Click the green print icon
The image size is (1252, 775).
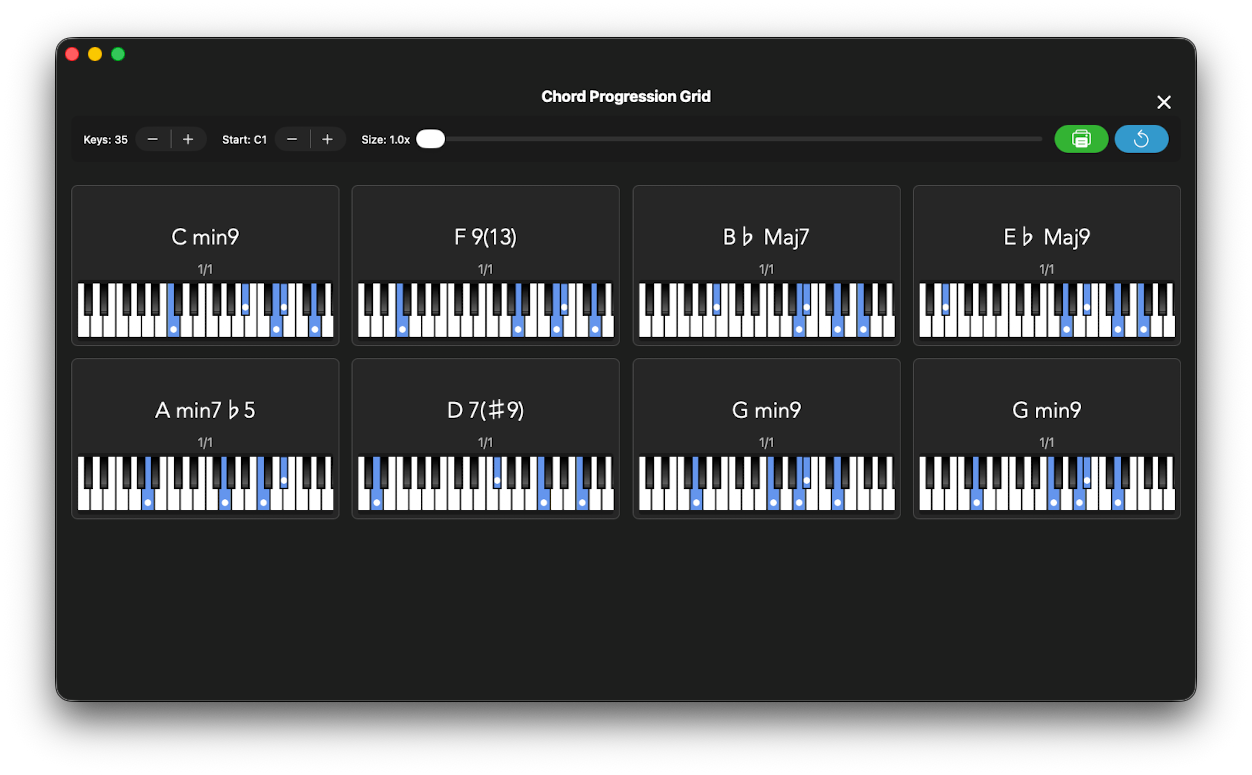click(1081, 139)
